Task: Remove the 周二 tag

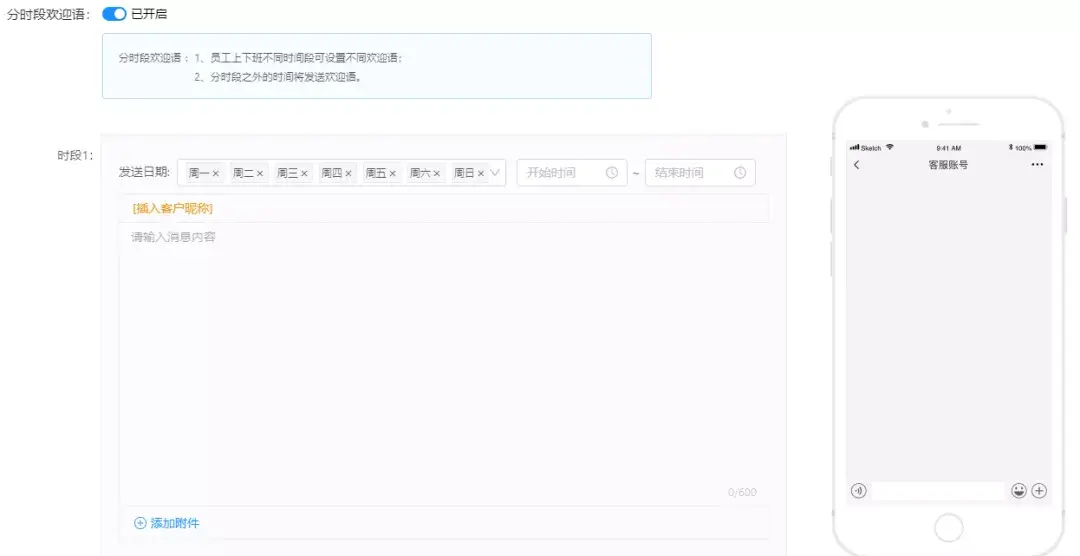Action: pos(260,174)
